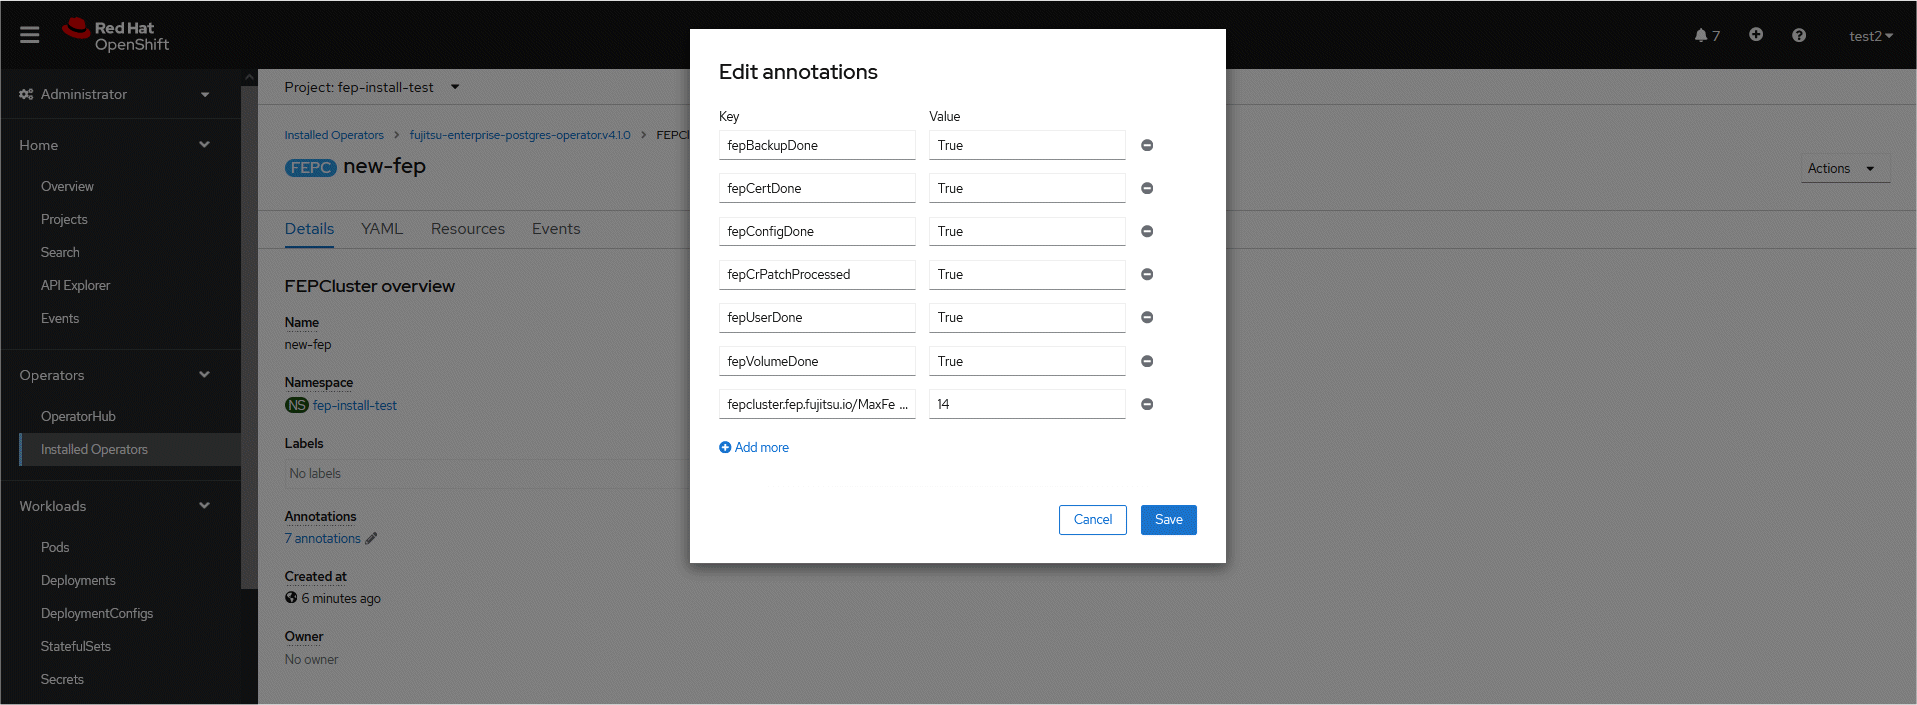Remove the fepCrPatchProcessed annotation row
The height and width of the screenshot is (705, 1917).
[x=1147, y=274]
